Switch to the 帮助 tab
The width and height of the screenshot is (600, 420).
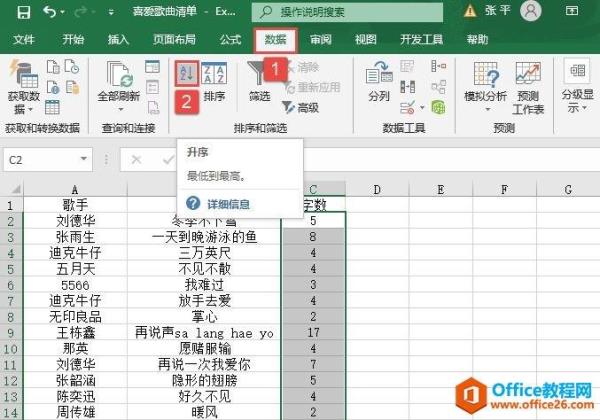tap(477, 39)
